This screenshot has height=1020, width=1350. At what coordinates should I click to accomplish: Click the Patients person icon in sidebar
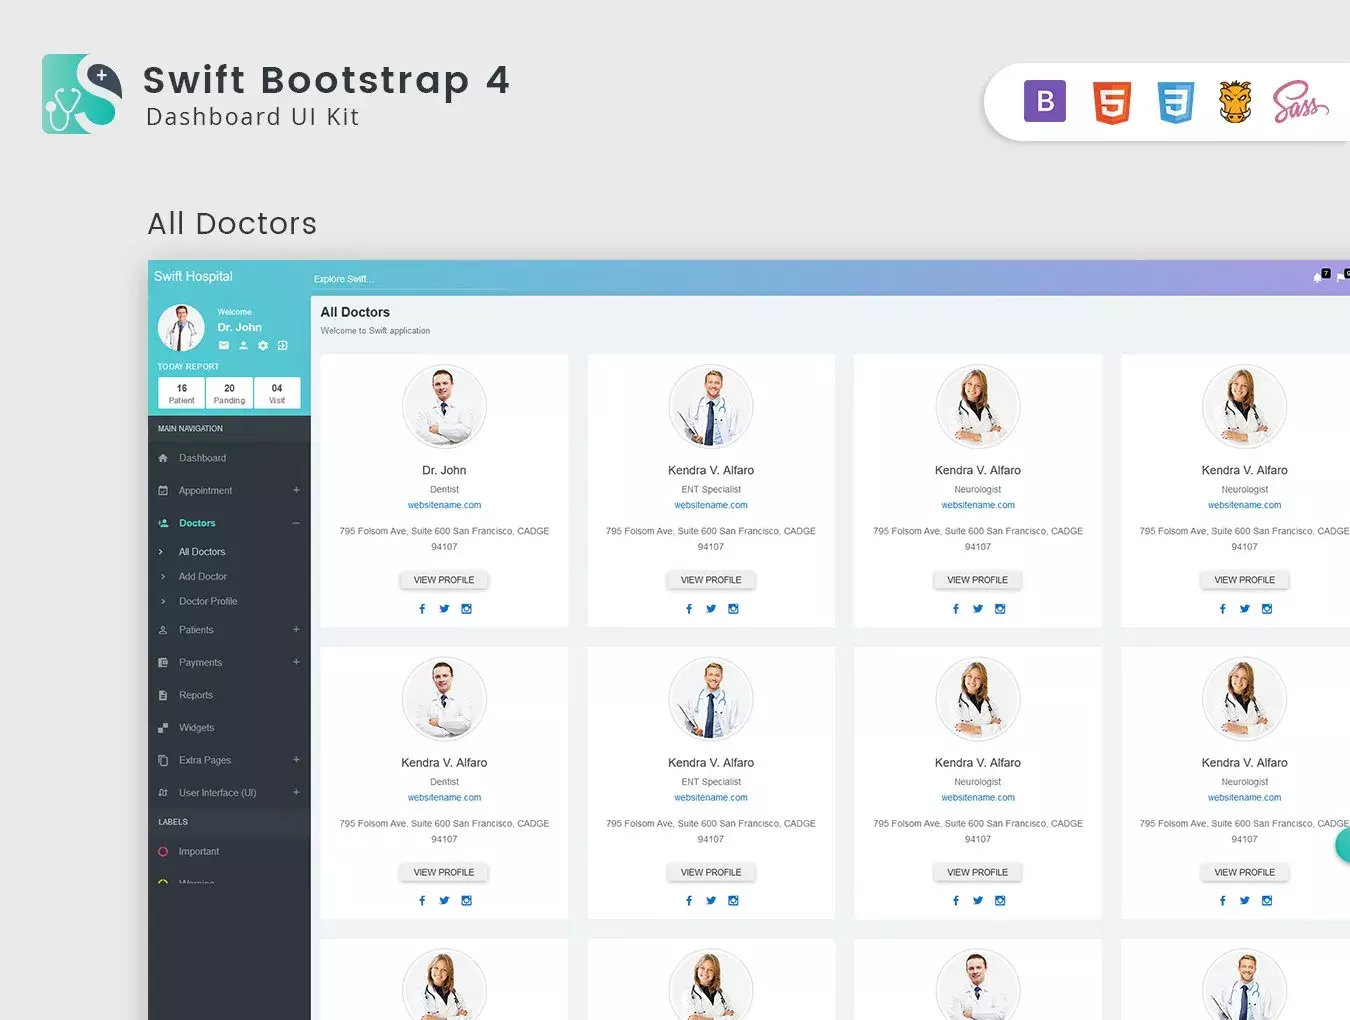163,630
